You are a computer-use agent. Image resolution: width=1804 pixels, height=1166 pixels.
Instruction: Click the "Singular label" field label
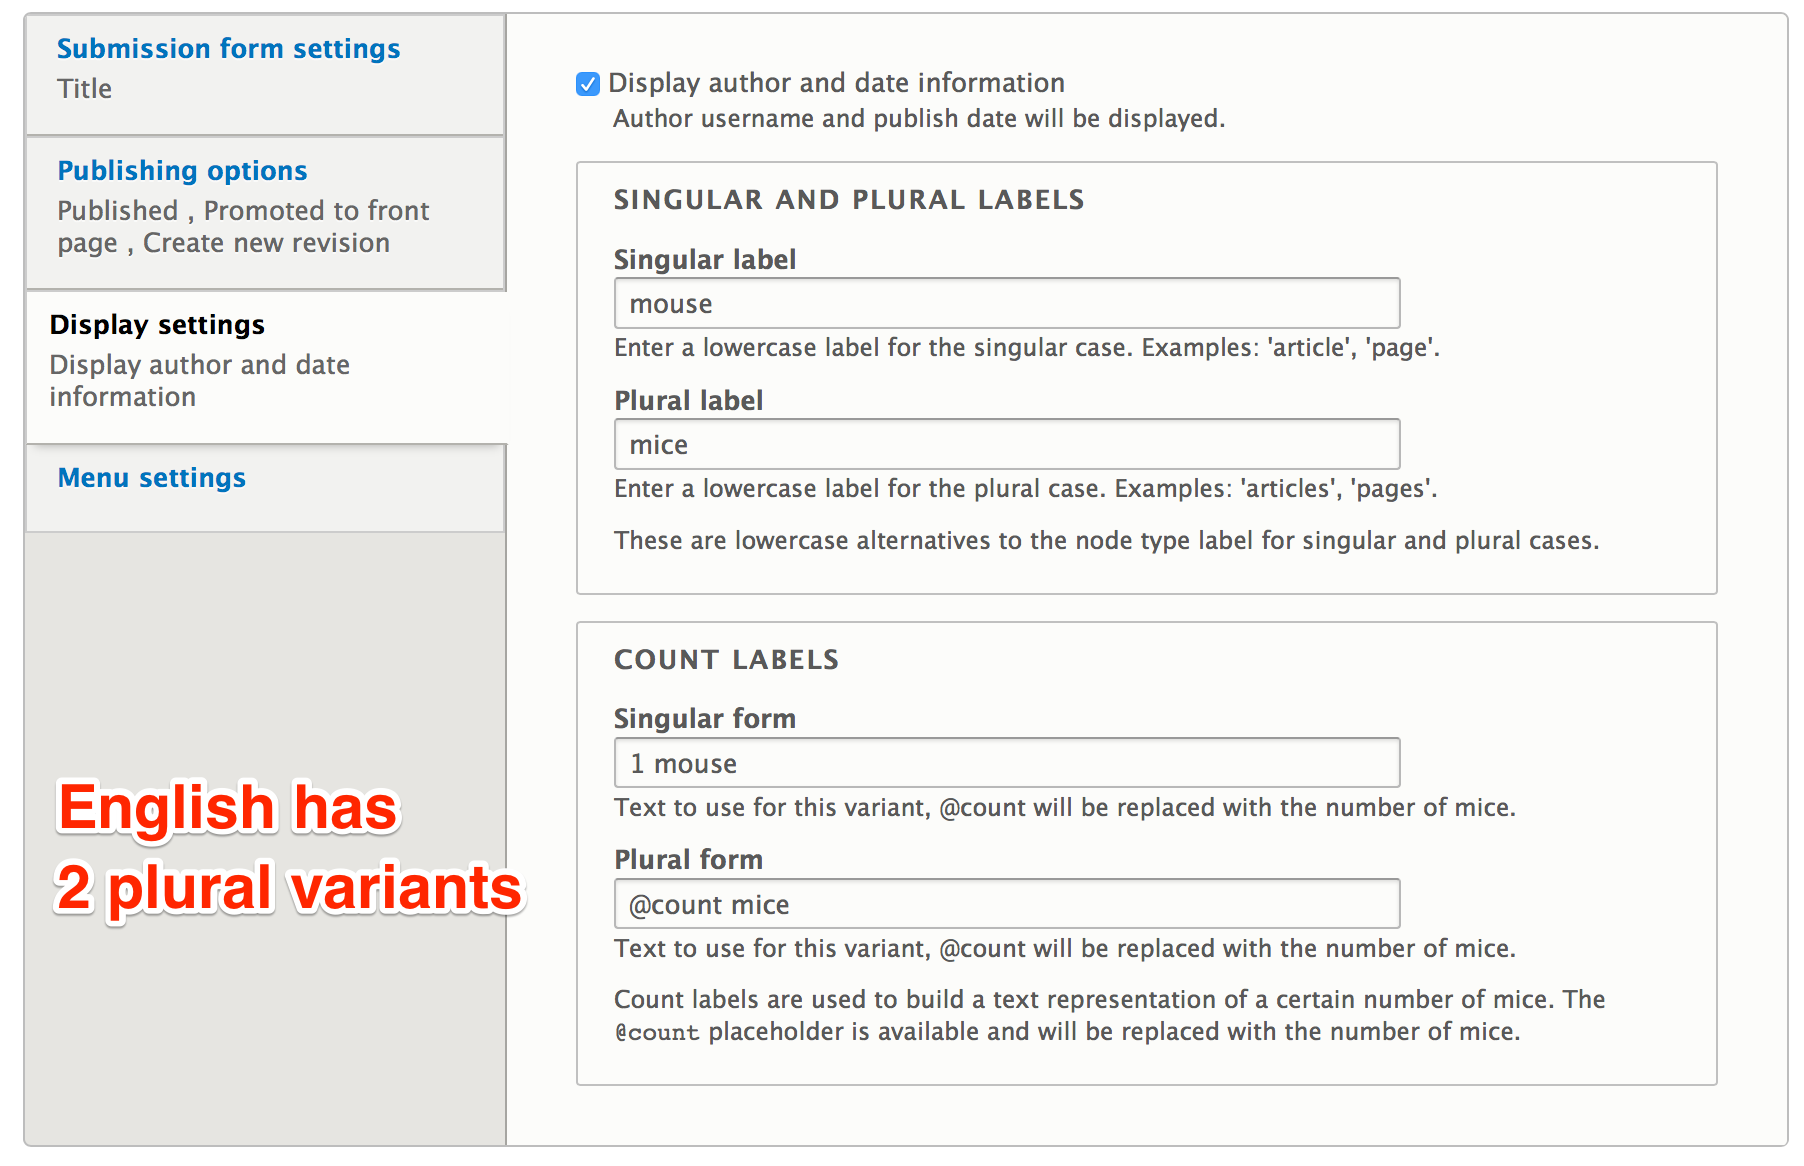704,259
